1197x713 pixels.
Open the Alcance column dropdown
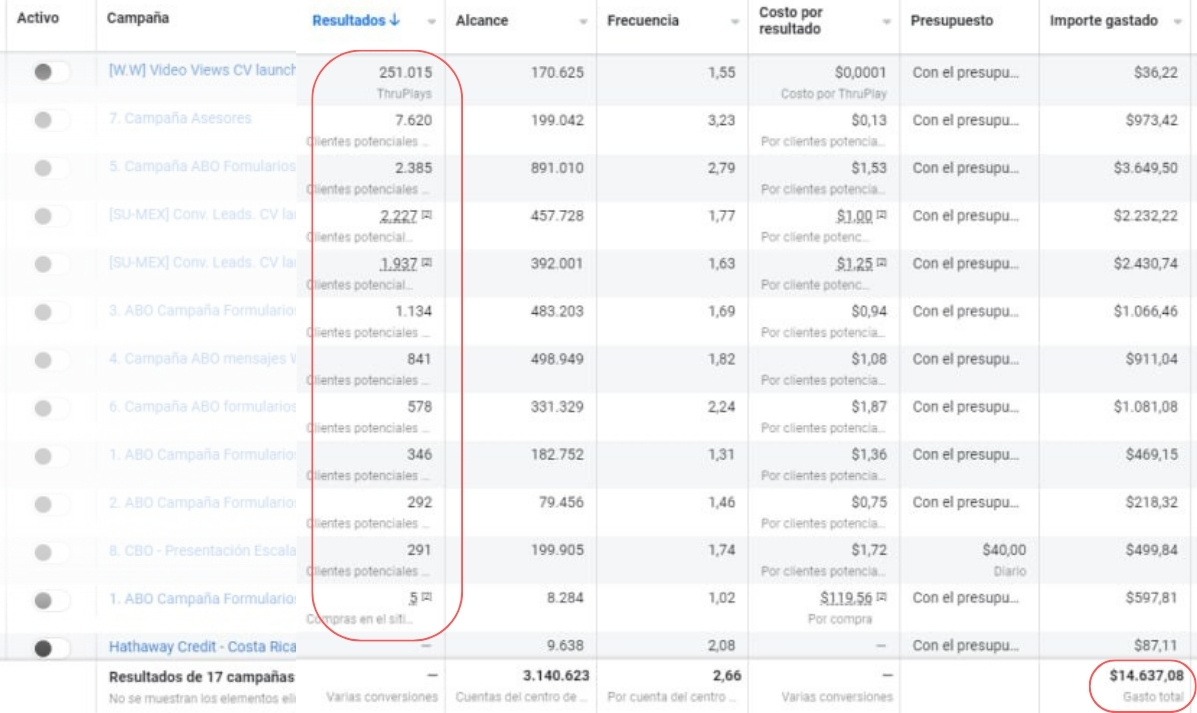[583, 21]
